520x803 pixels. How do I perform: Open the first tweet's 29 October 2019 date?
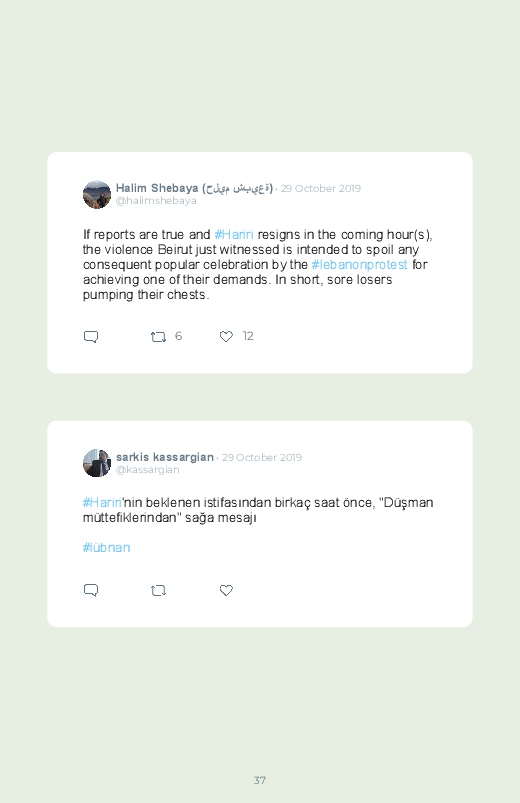[x=321, y=188]
